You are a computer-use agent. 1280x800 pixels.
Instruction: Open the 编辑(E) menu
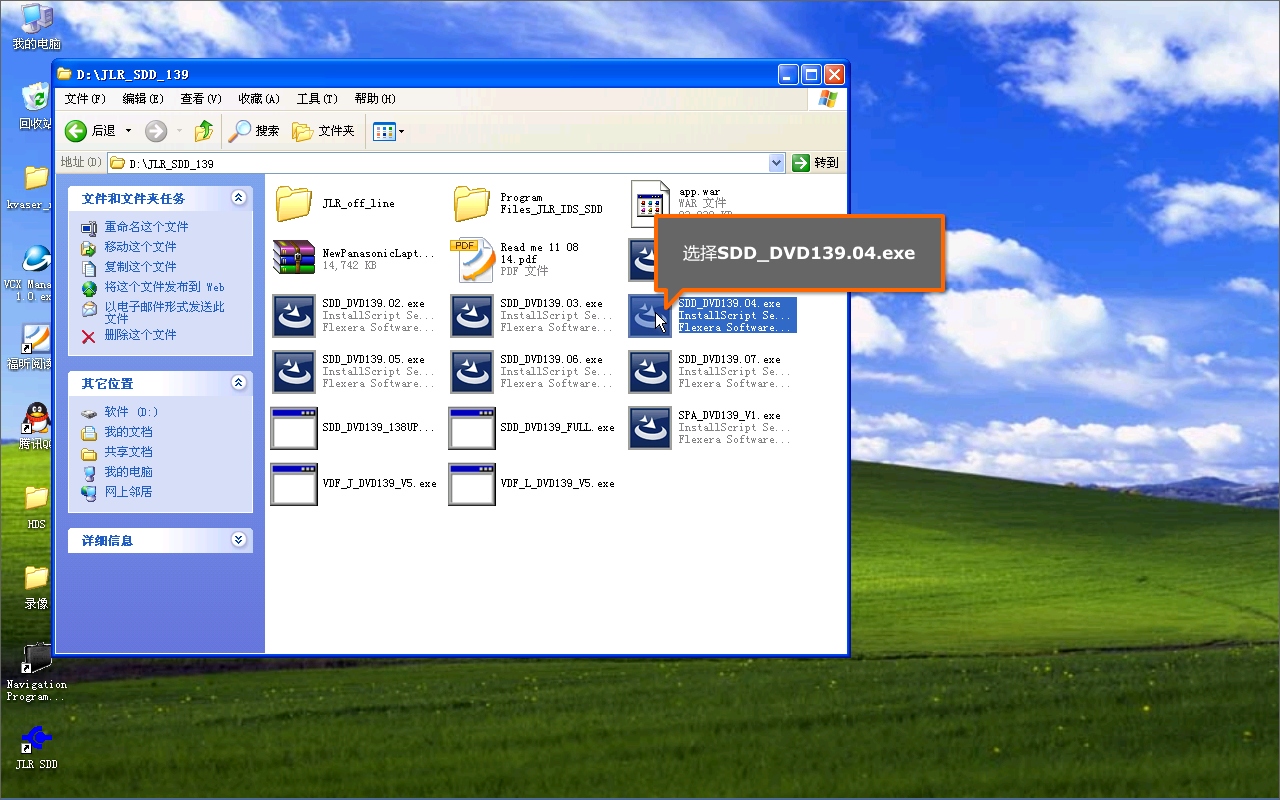click(x=143, y=98)
